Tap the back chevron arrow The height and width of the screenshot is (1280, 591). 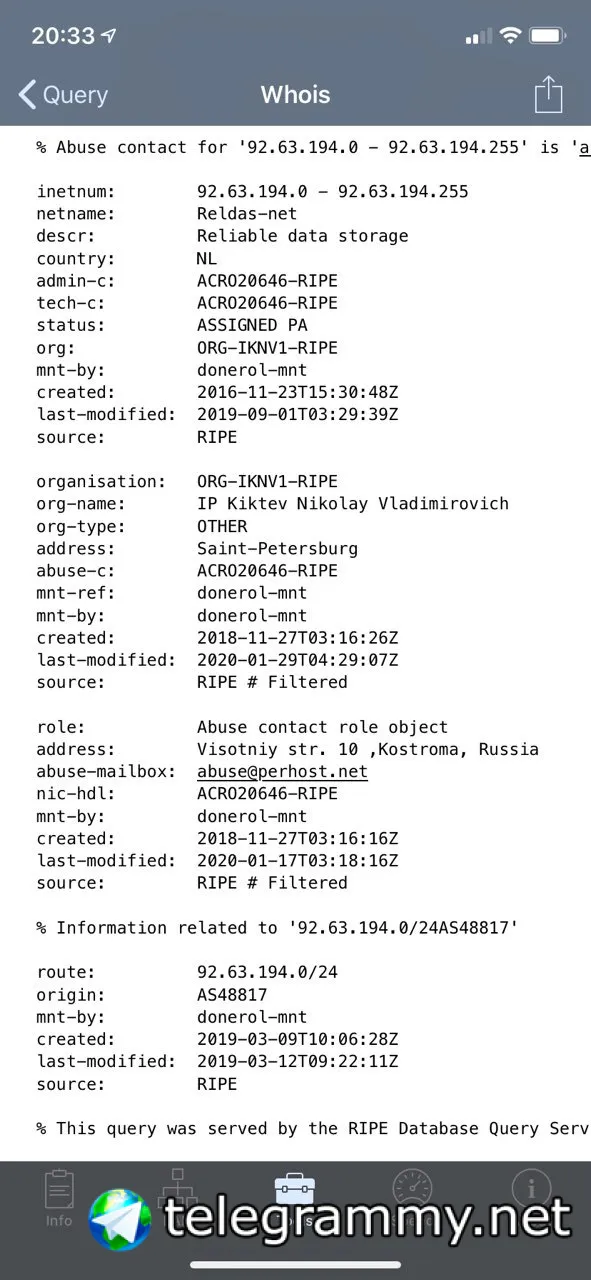tap(27, 95)
